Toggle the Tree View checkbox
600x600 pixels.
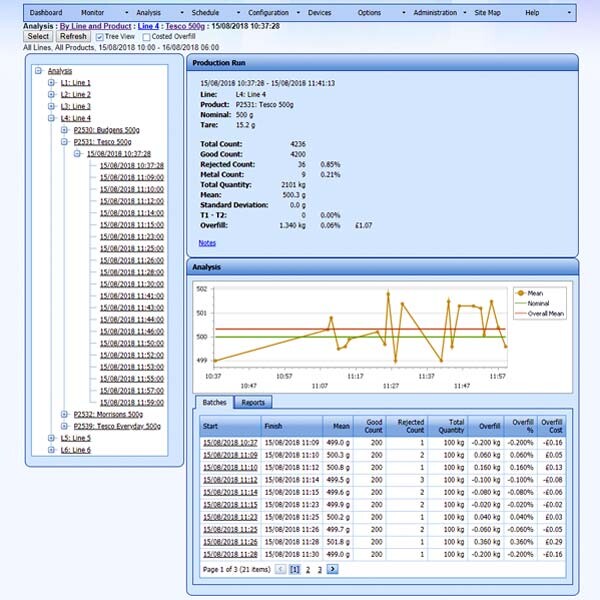pyautogui.click(x=99, y=36)
